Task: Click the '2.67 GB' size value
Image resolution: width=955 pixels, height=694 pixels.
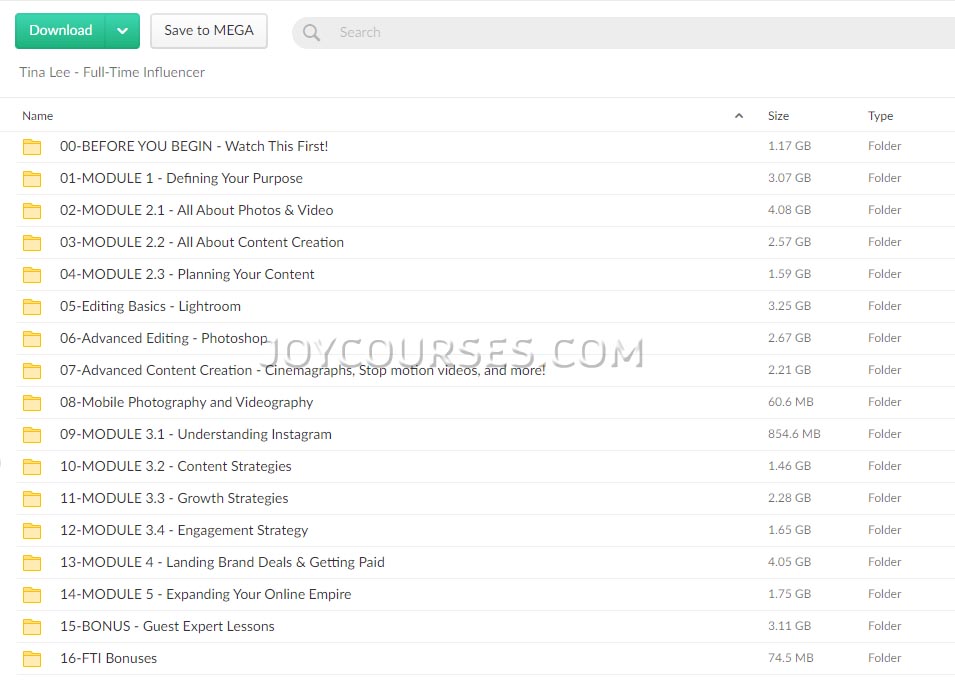Action: click(x=789, y=338)
